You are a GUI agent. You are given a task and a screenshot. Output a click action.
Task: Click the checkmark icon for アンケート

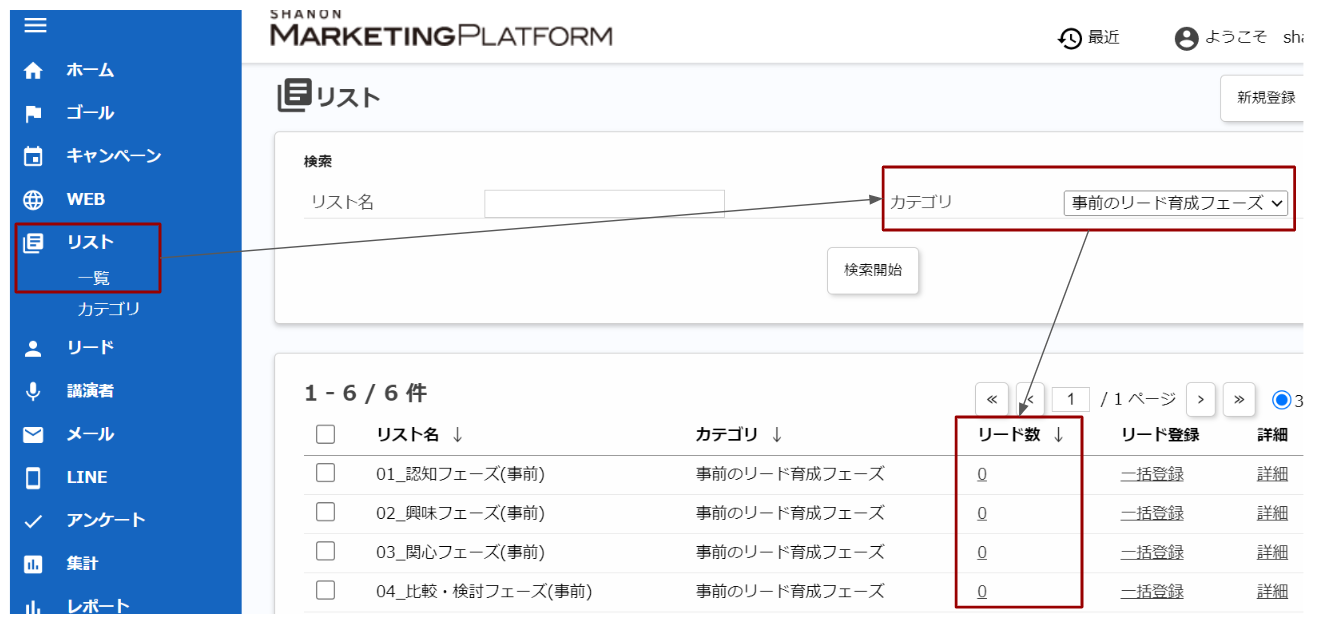click(x=33, y=520)
